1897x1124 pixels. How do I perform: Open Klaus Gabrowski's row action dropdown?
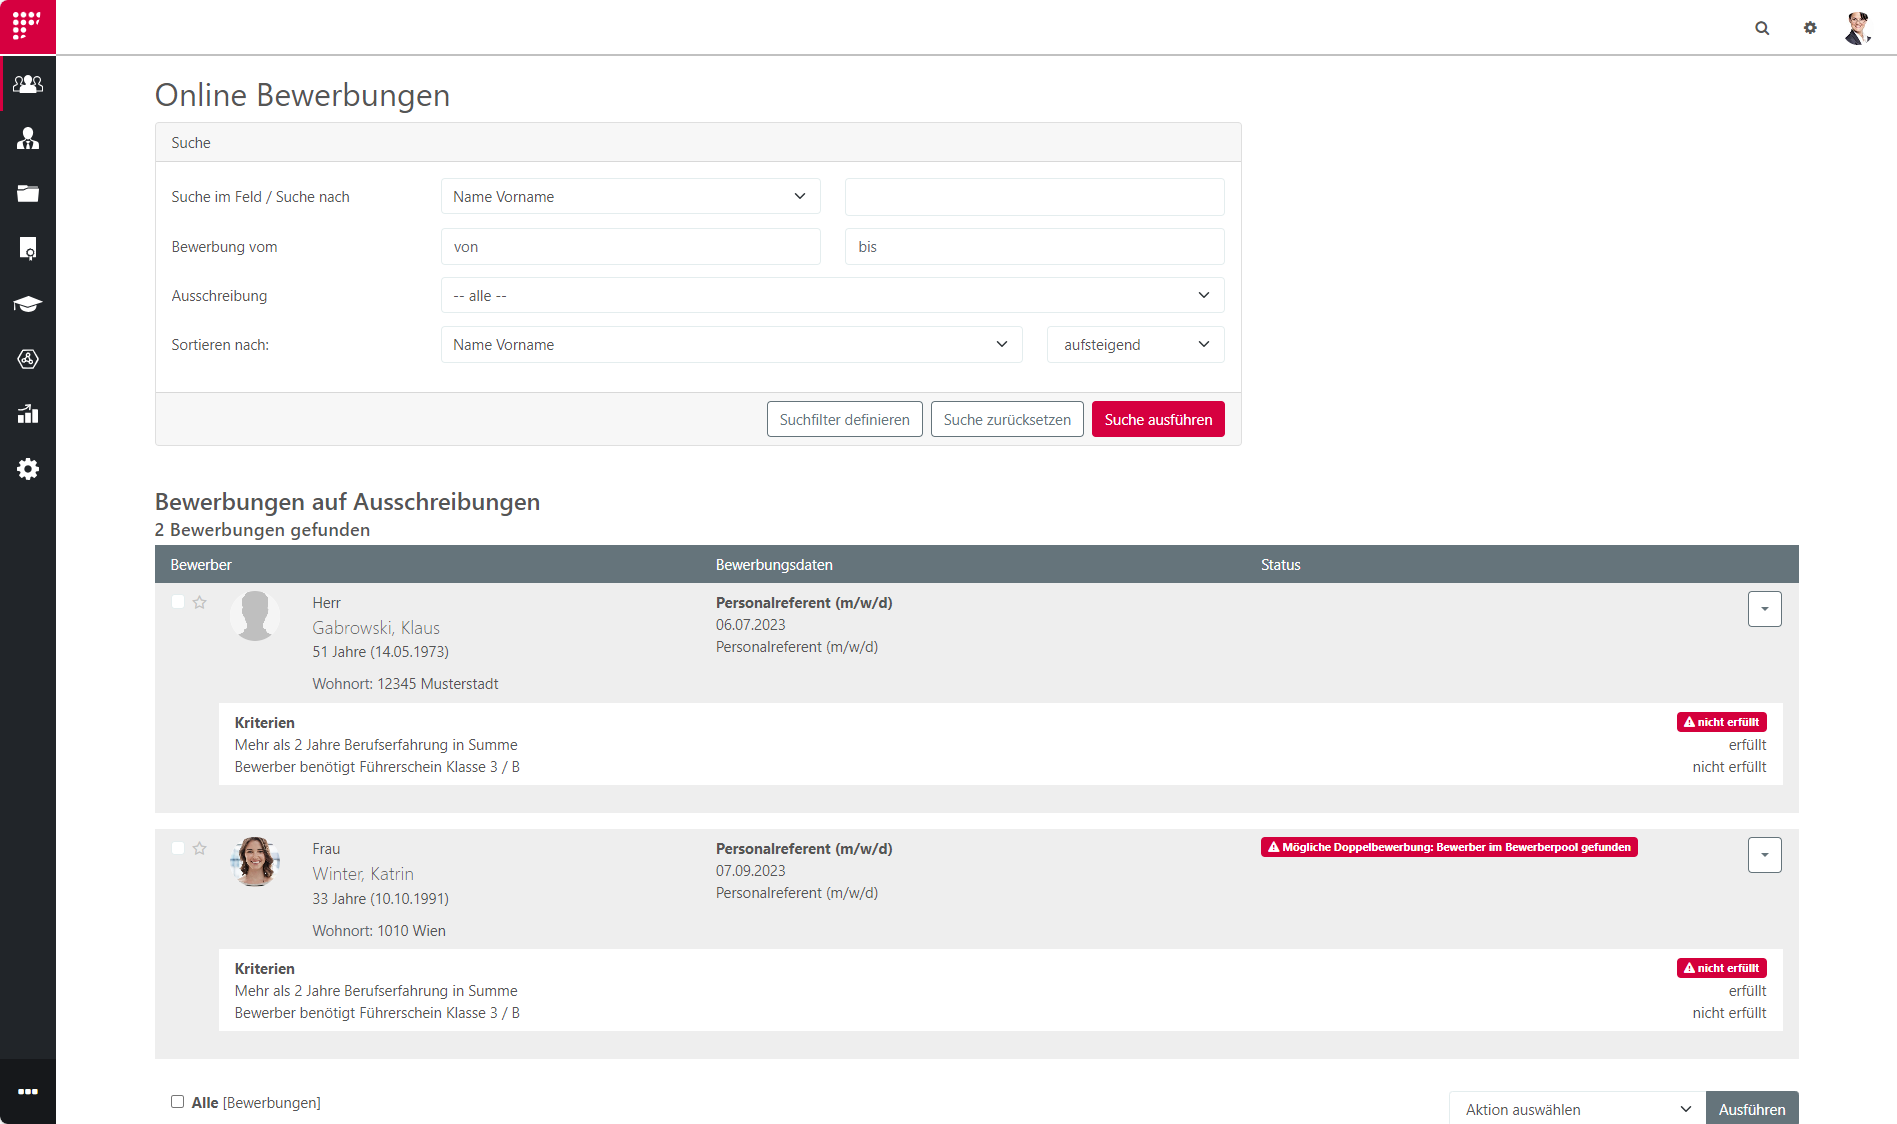1765,609
